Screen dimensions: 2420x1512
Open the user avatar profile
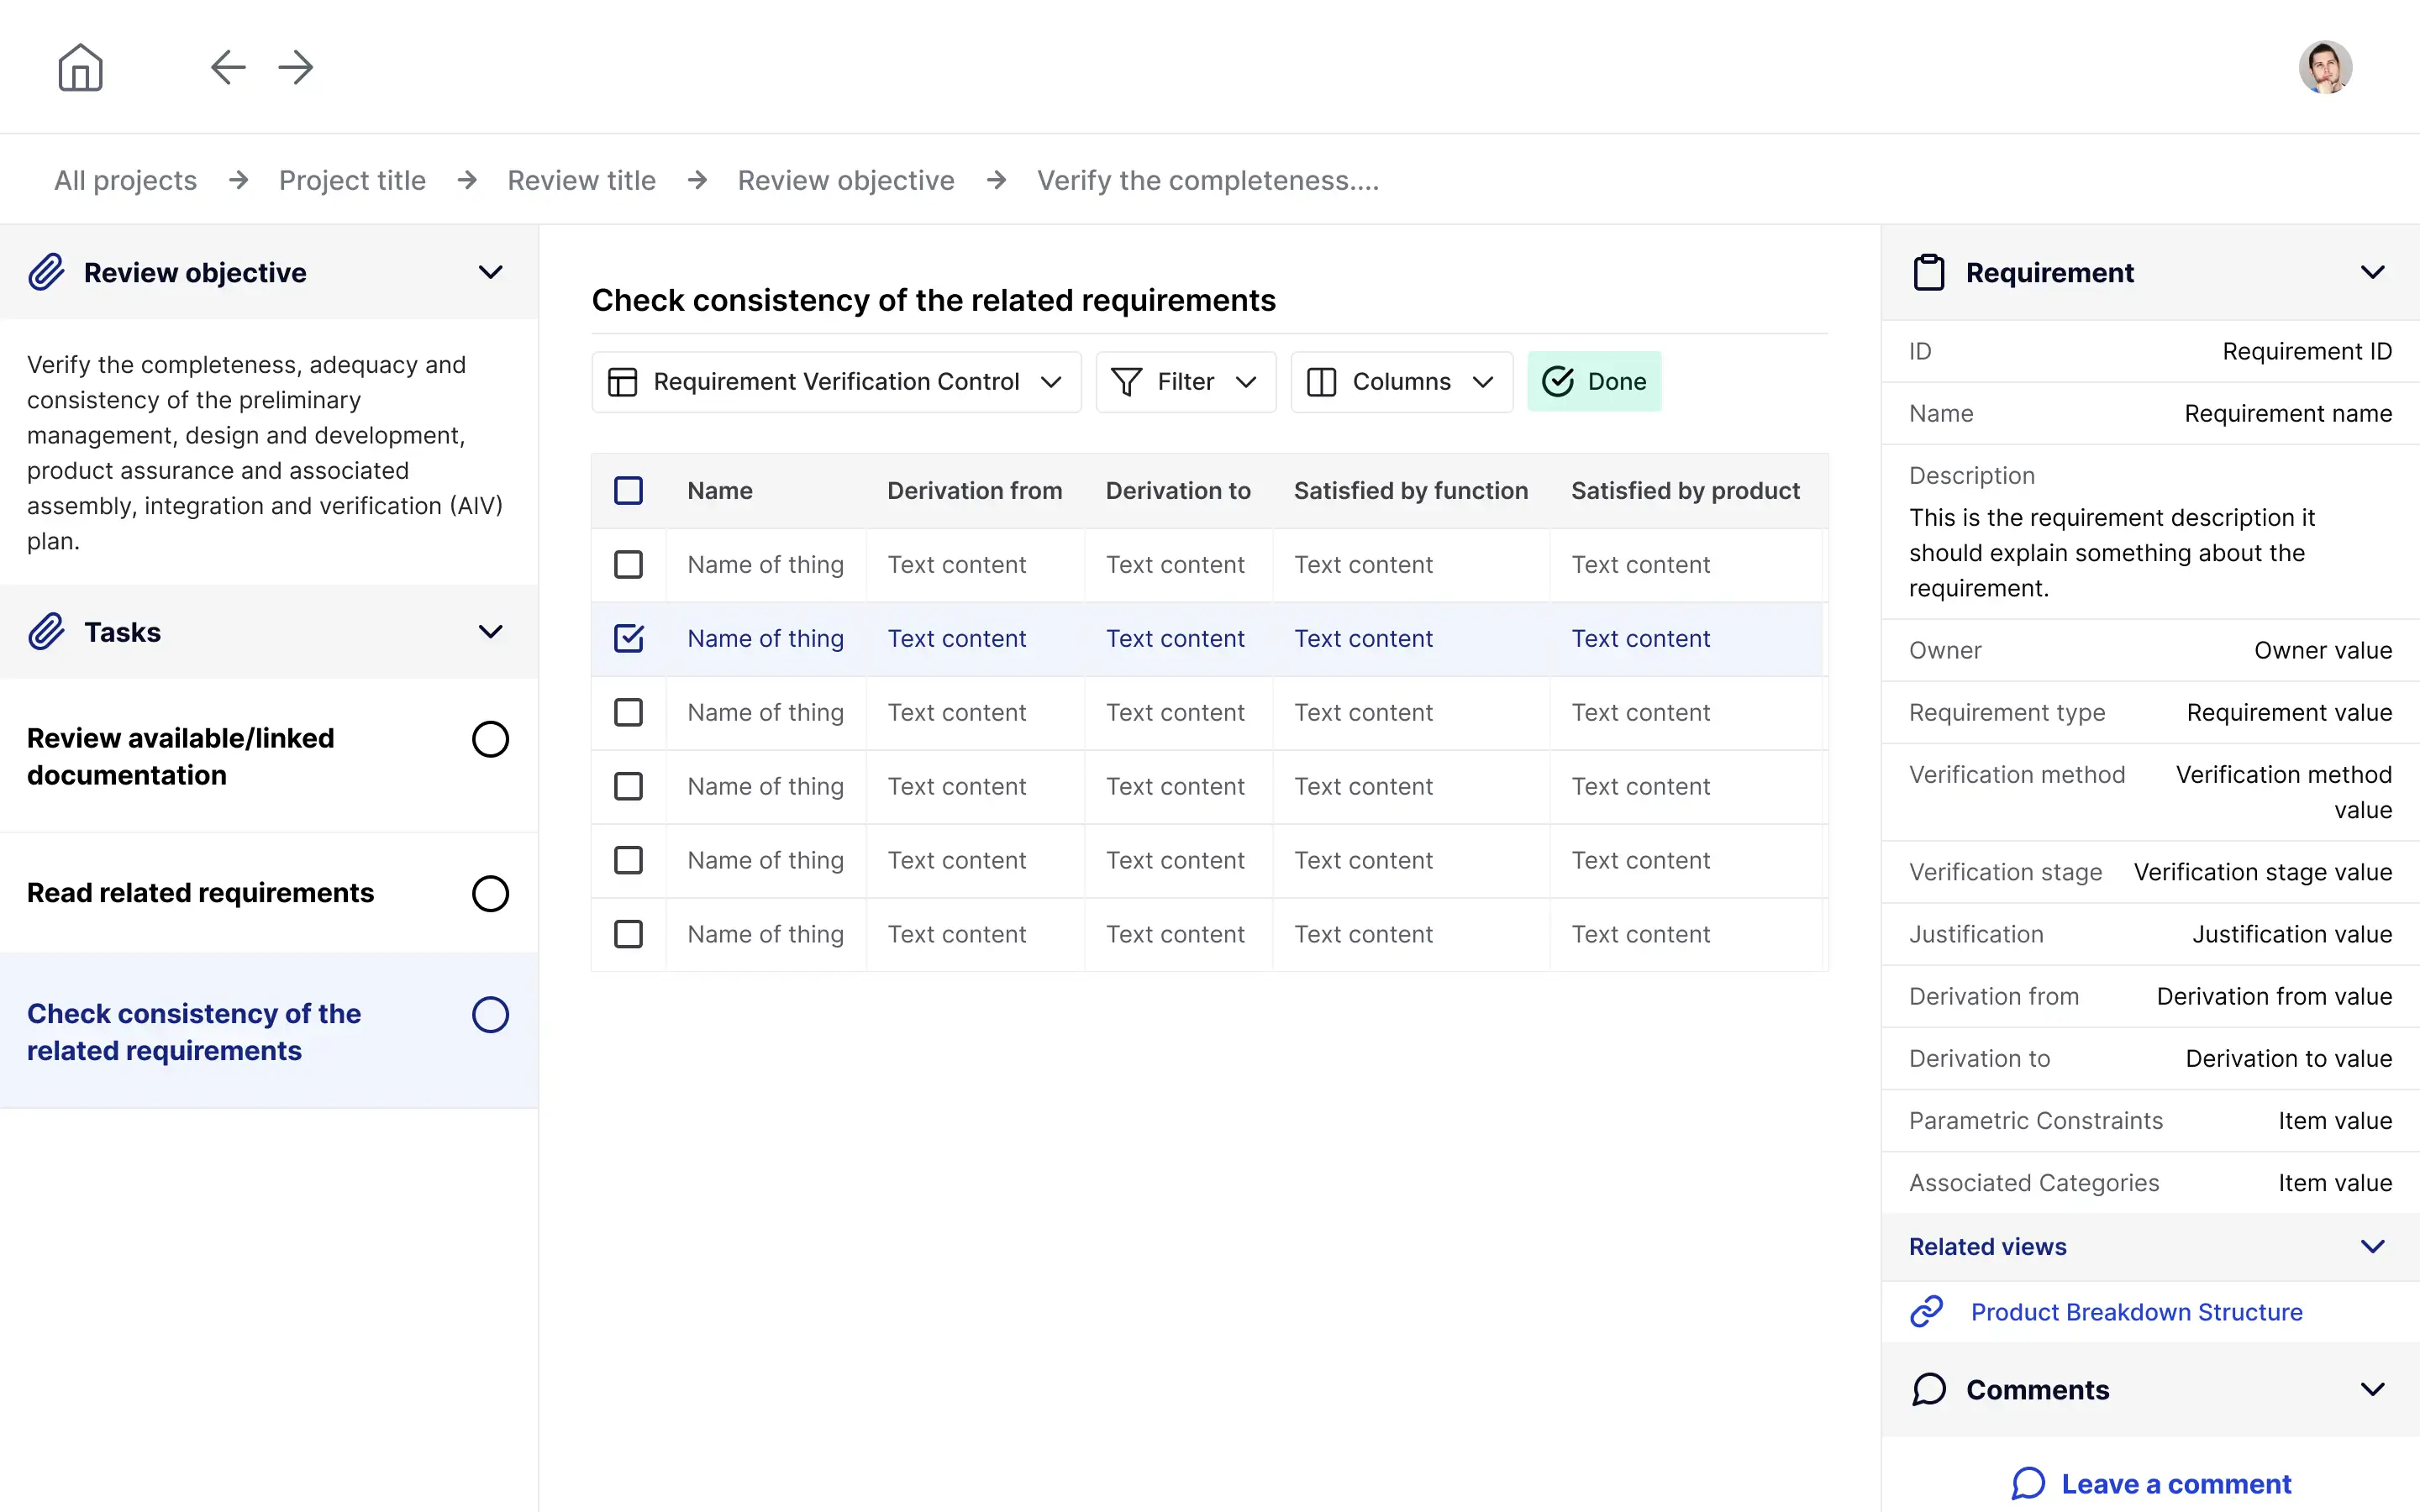coord(2325,67)
